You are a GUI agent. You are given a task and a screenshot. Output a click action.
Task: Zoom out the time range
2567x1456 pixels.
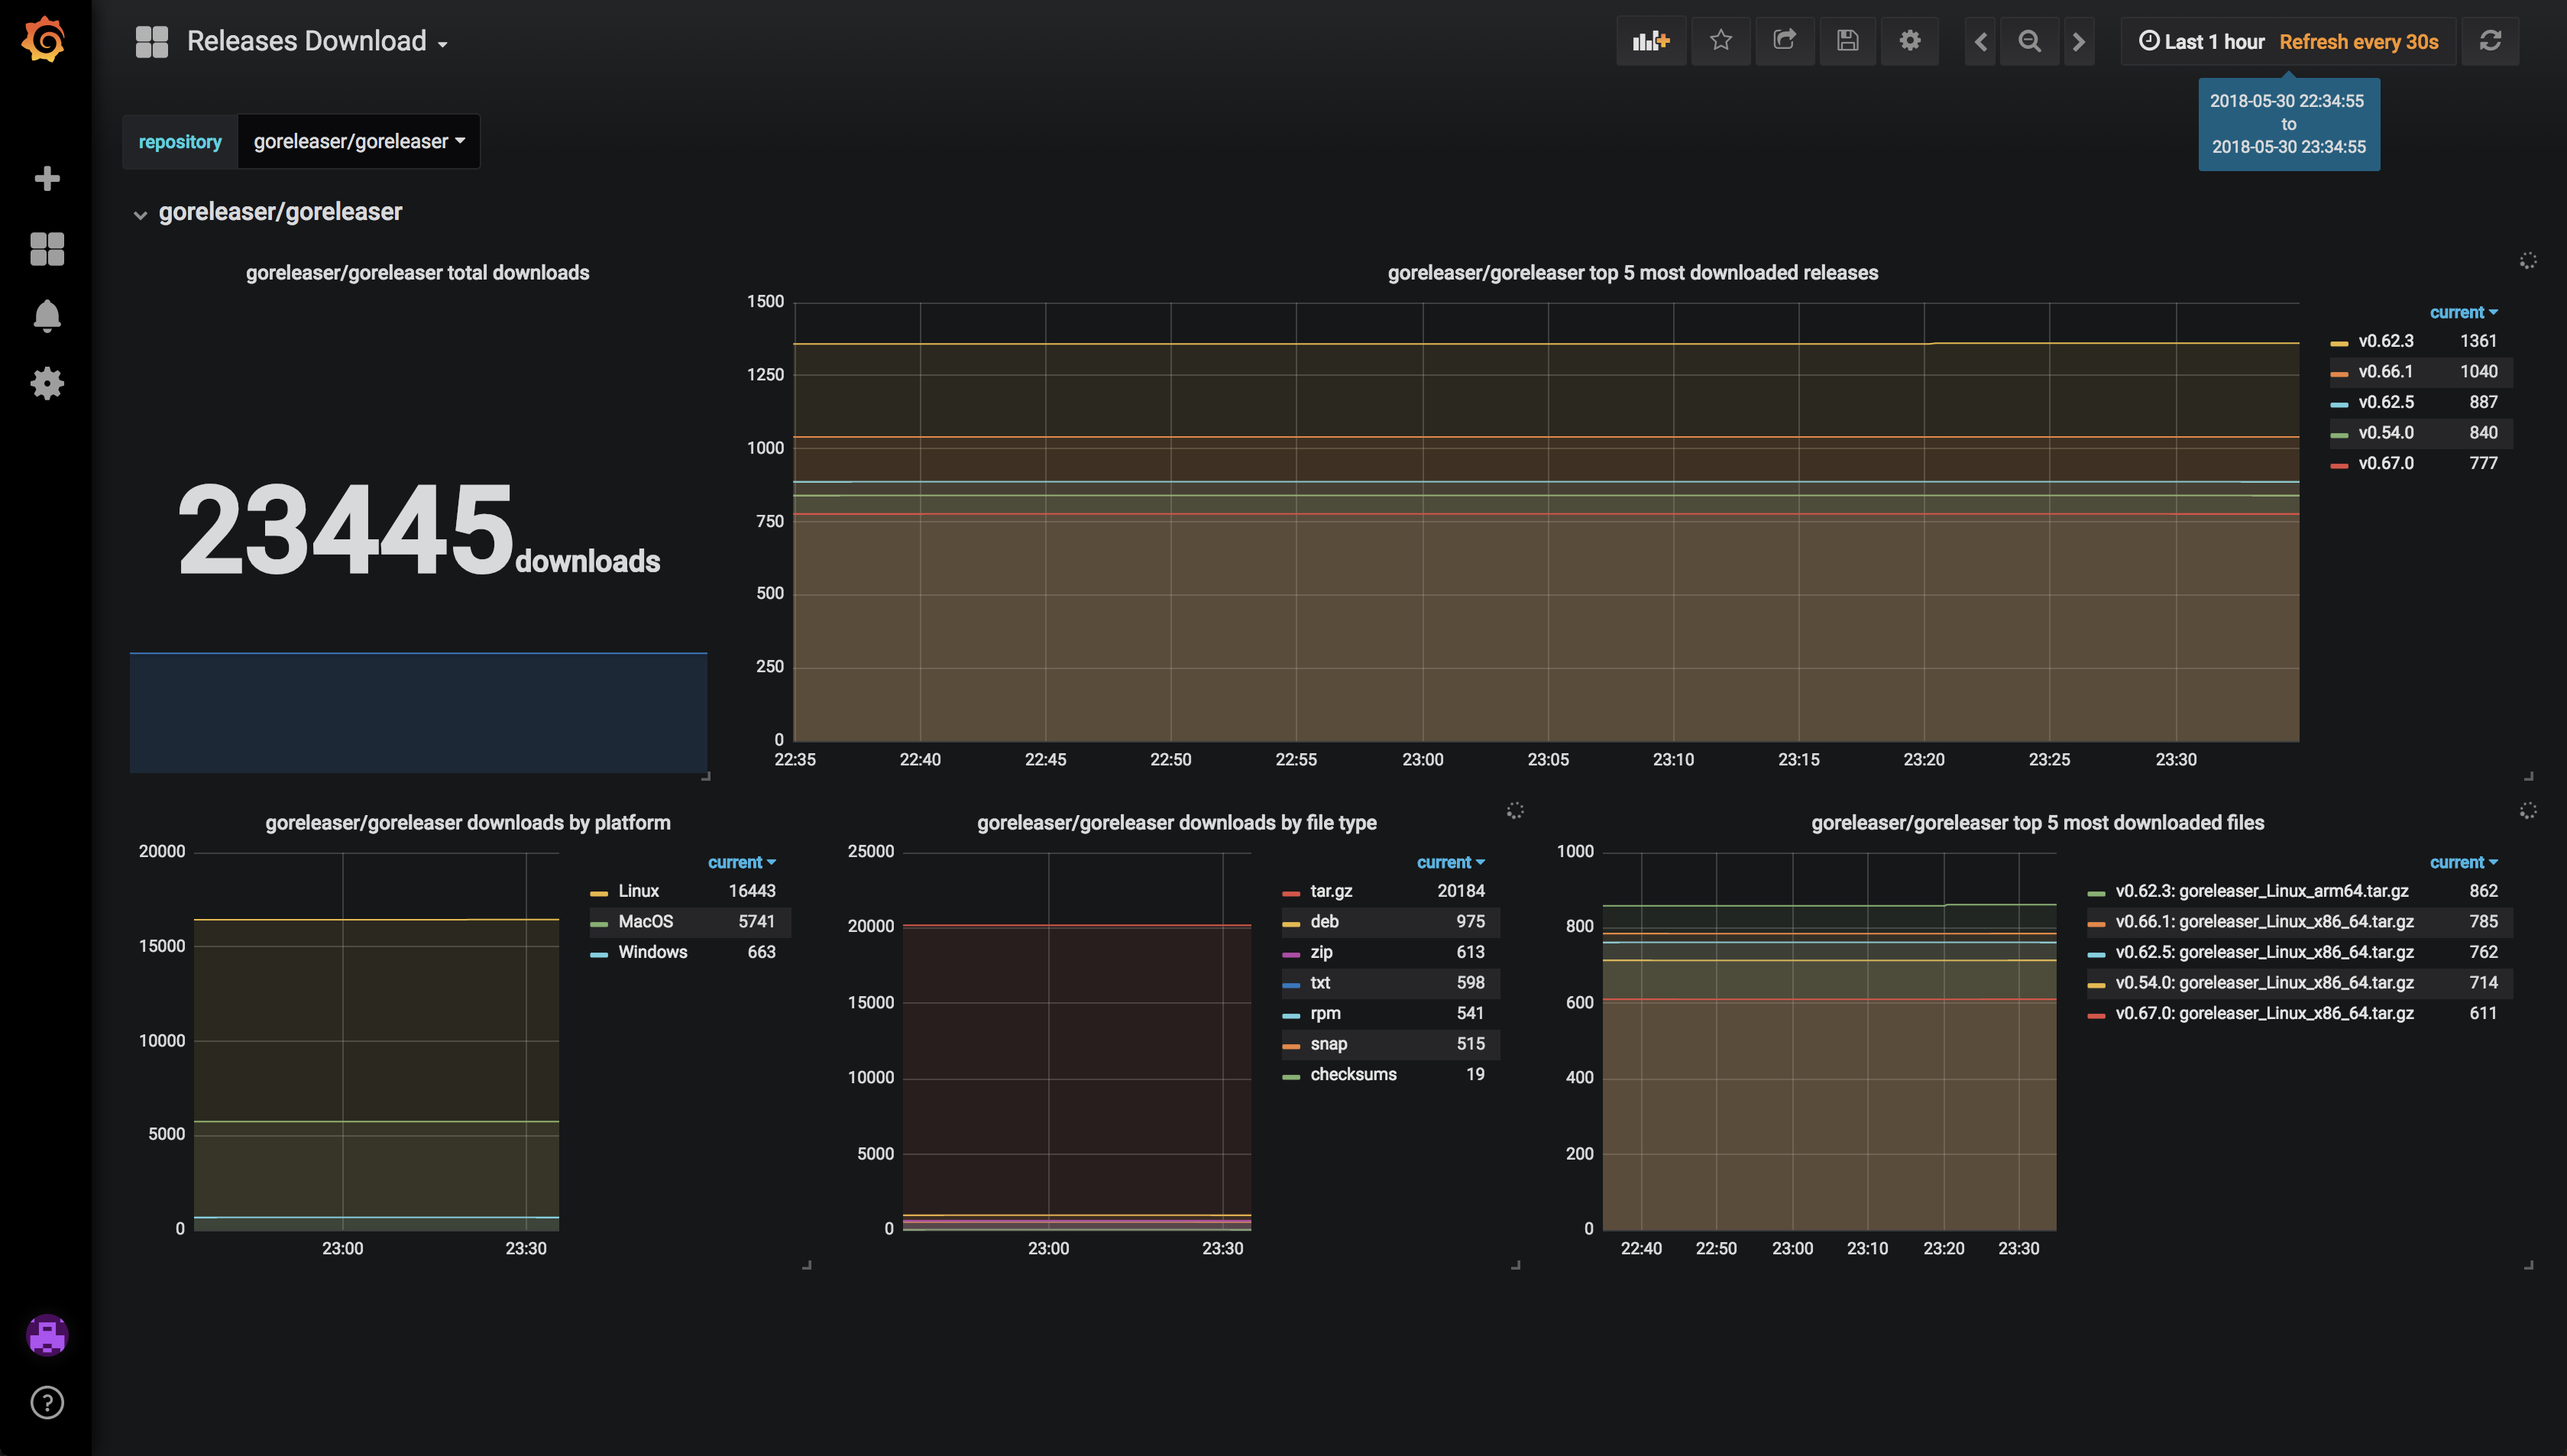click(2029, 41)
